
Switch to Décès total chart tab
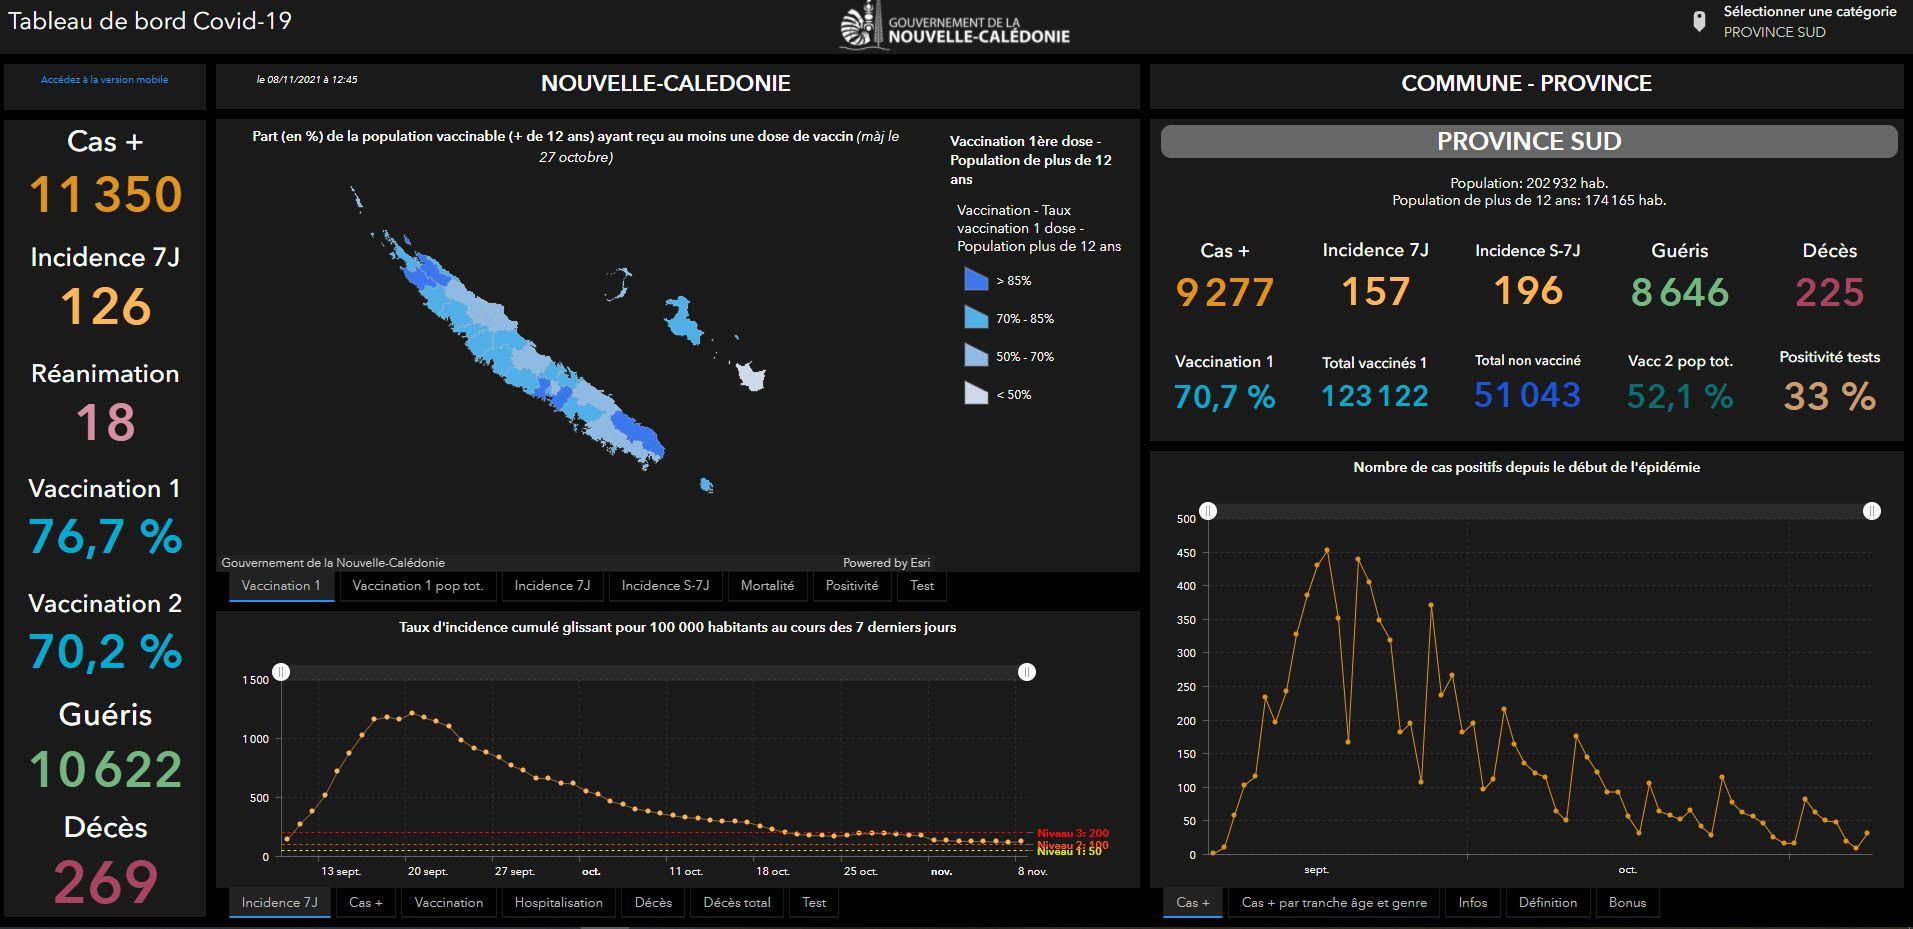tap(736, 903)
